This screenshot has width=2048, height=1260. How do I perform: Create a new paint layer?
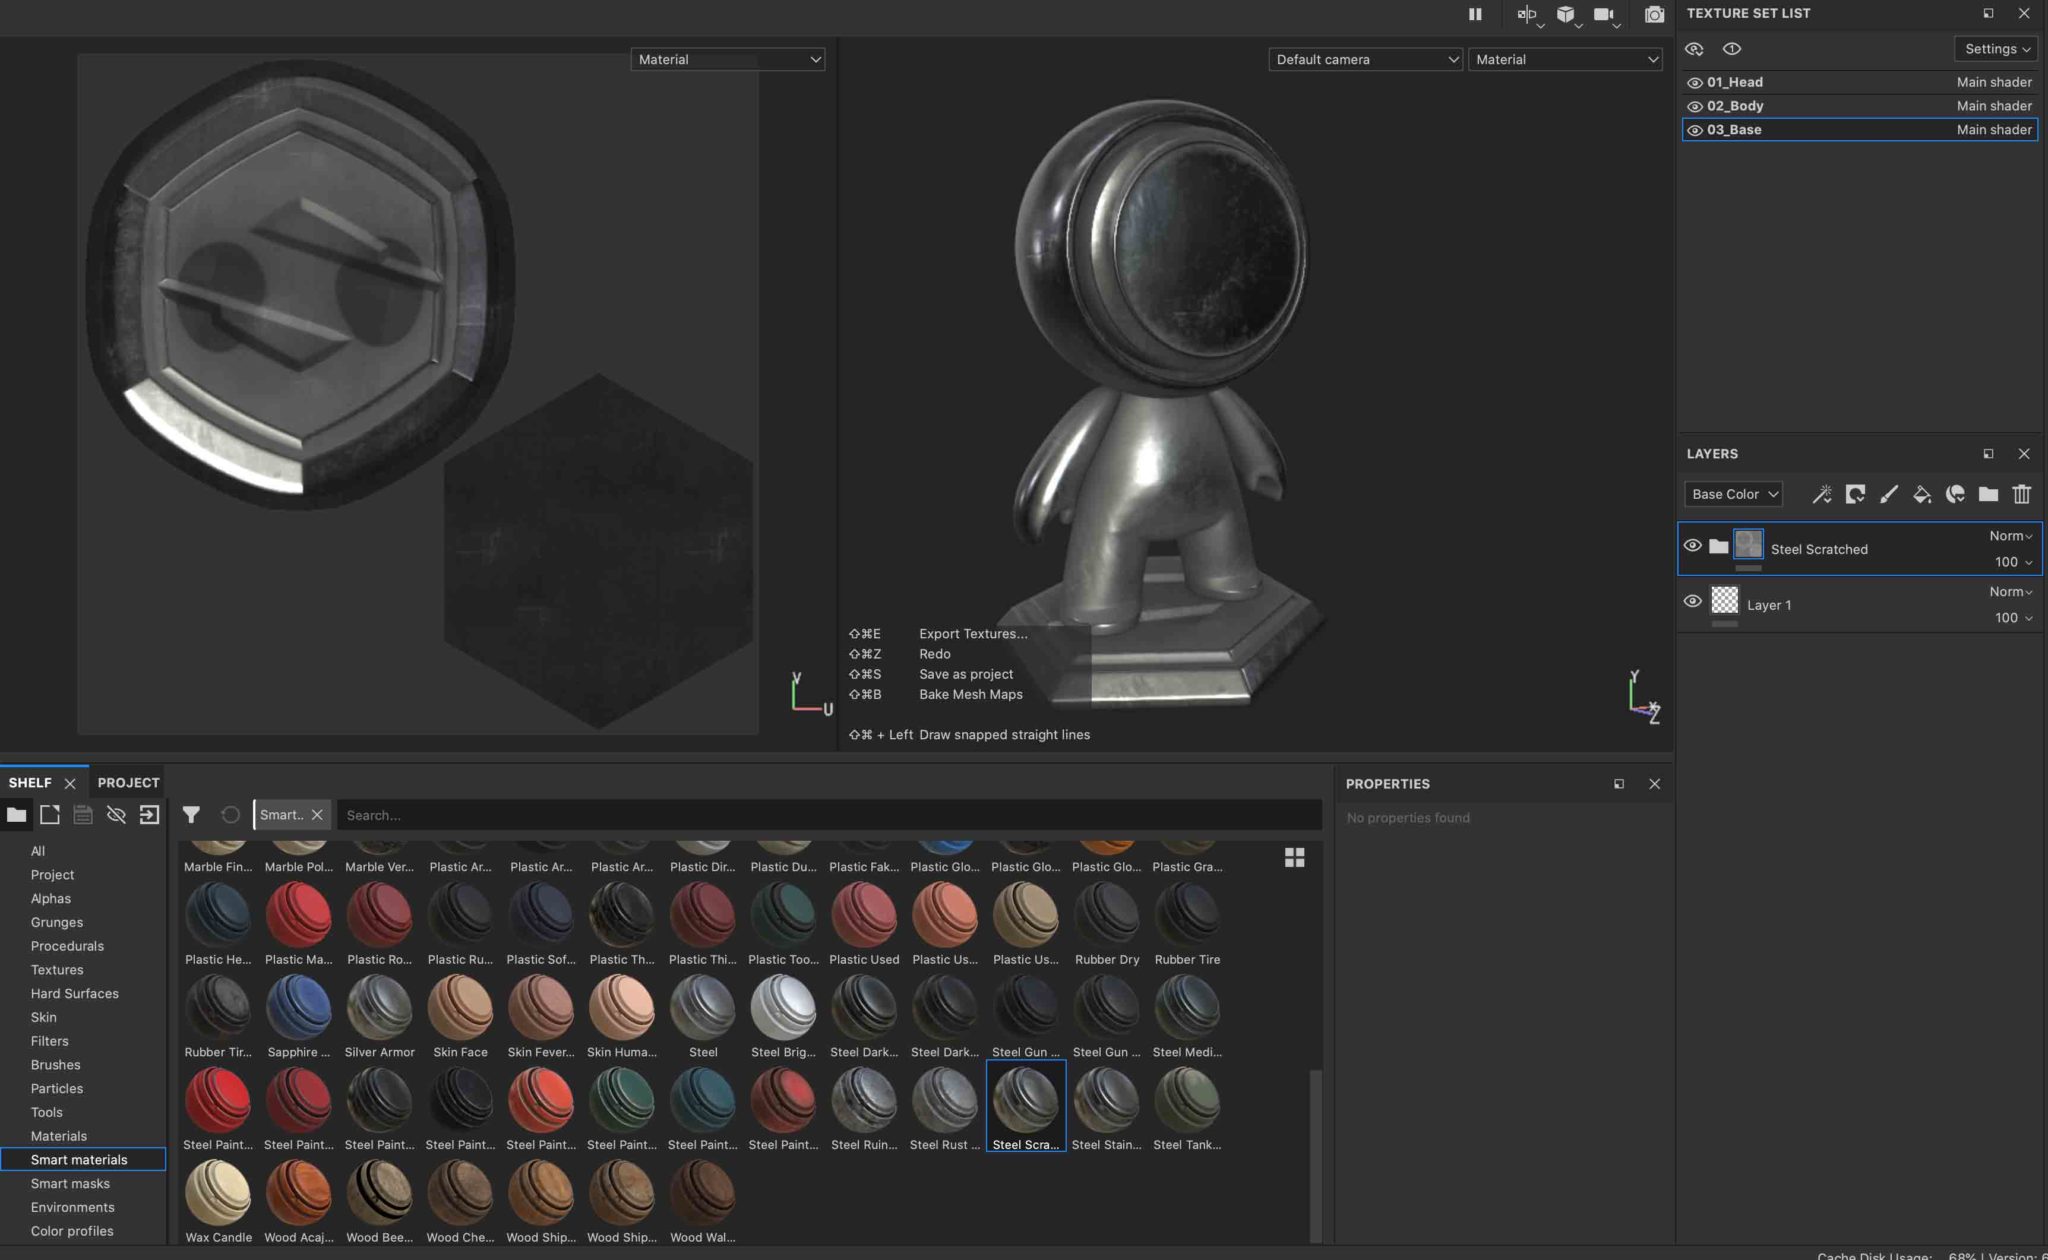pos(1890,494)
